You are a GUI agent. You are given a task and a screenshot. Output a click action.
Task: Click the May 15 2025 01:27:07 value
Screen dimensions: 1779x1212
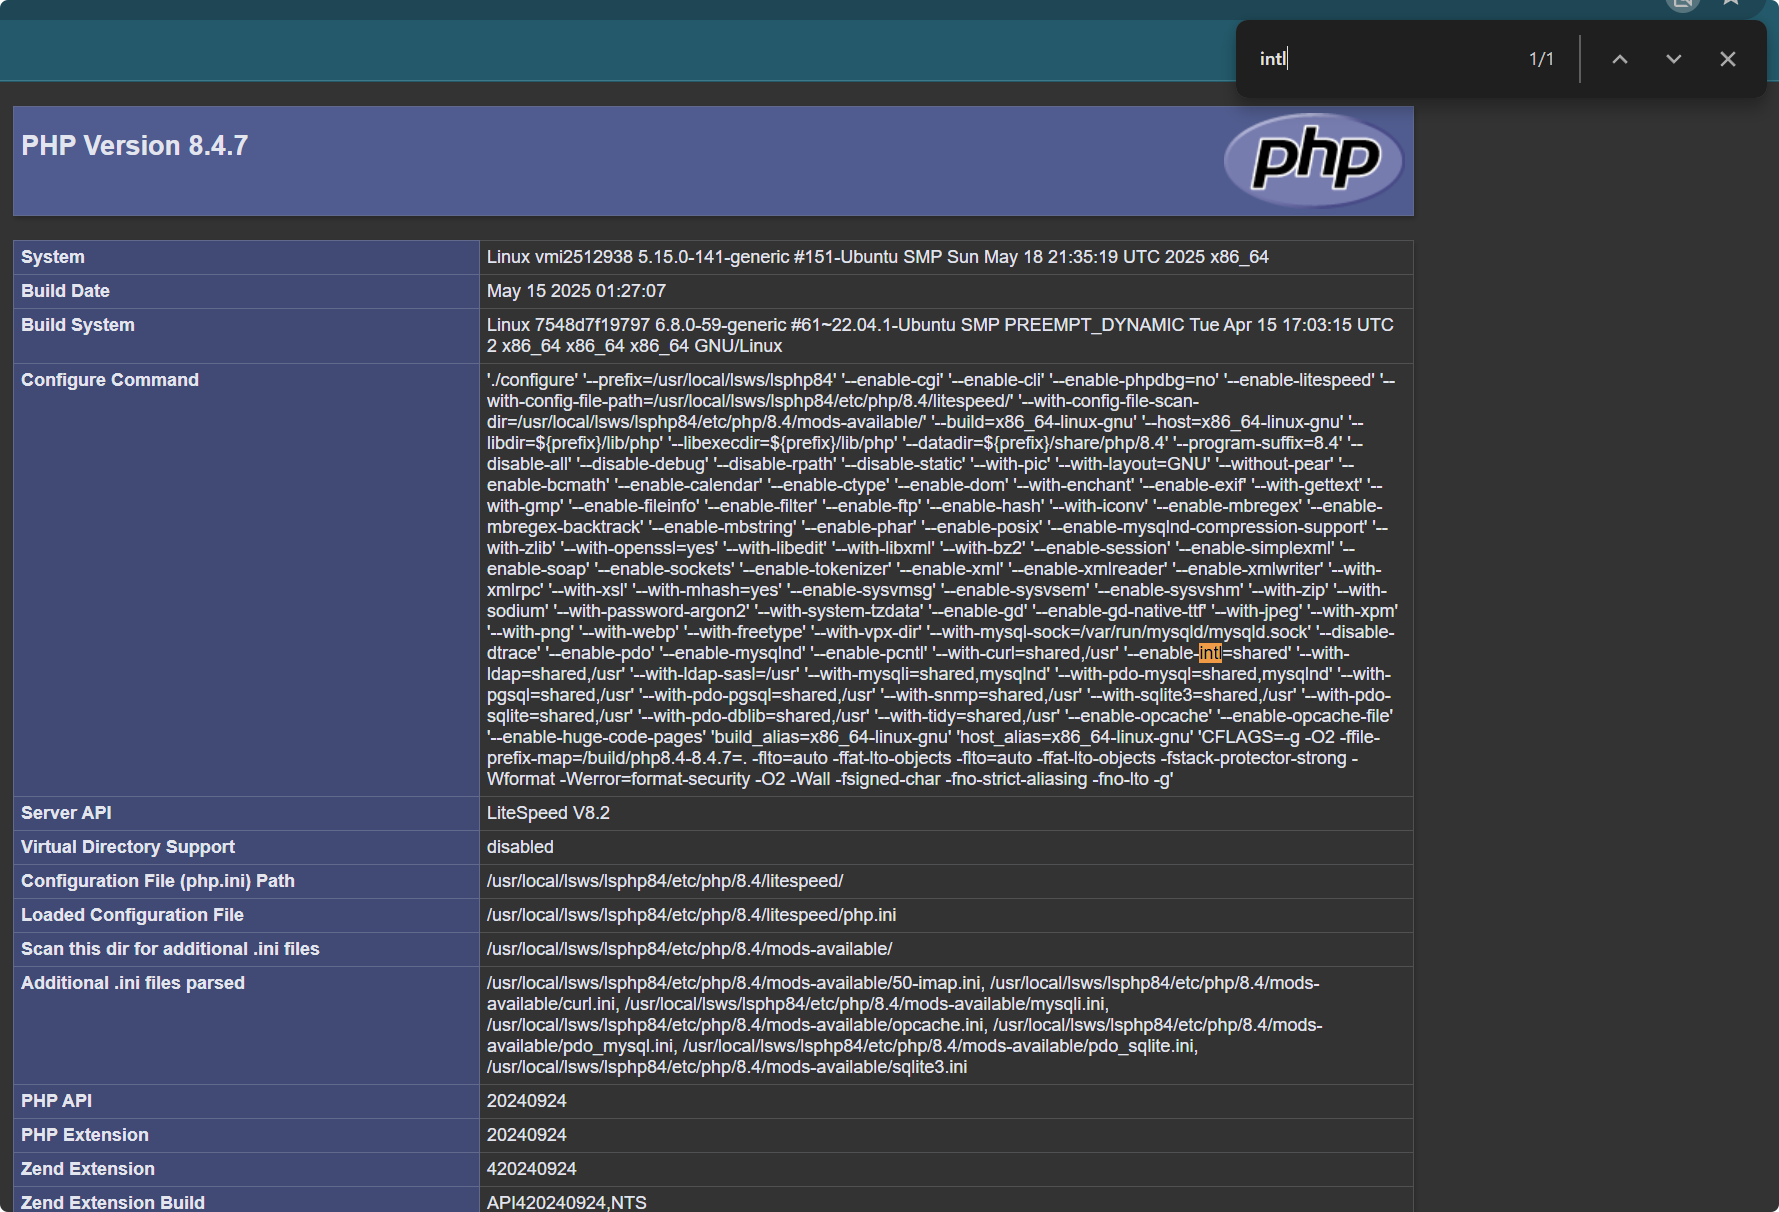tap(576, 291)
